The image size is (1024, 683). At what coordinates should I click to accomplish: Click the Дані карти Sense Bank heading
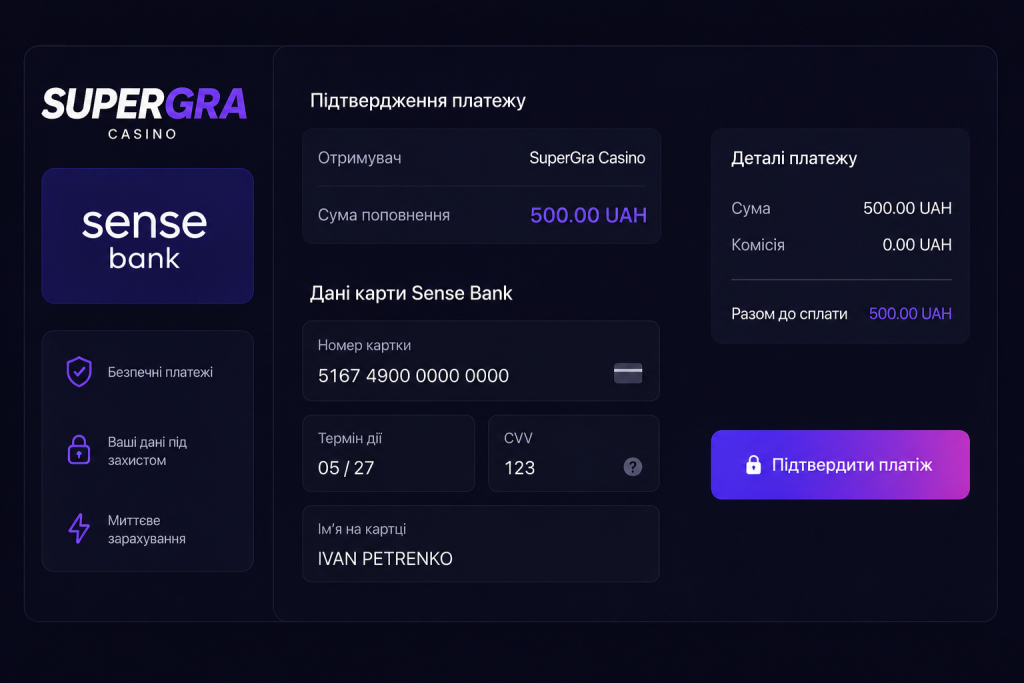tap(411, 293)
